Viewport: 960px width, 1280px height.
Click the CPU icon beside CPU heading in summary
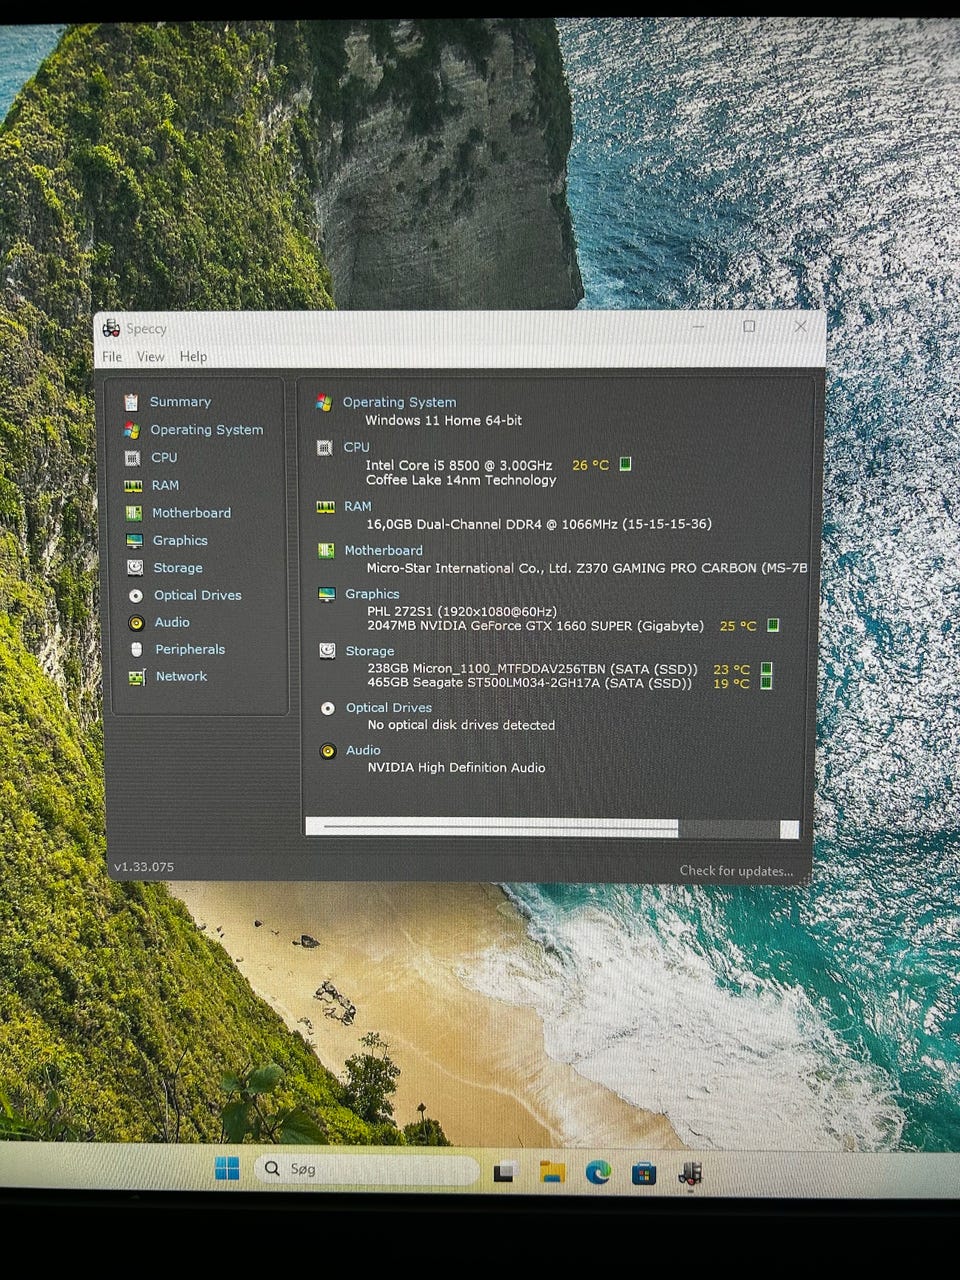[x=324, y=448]
